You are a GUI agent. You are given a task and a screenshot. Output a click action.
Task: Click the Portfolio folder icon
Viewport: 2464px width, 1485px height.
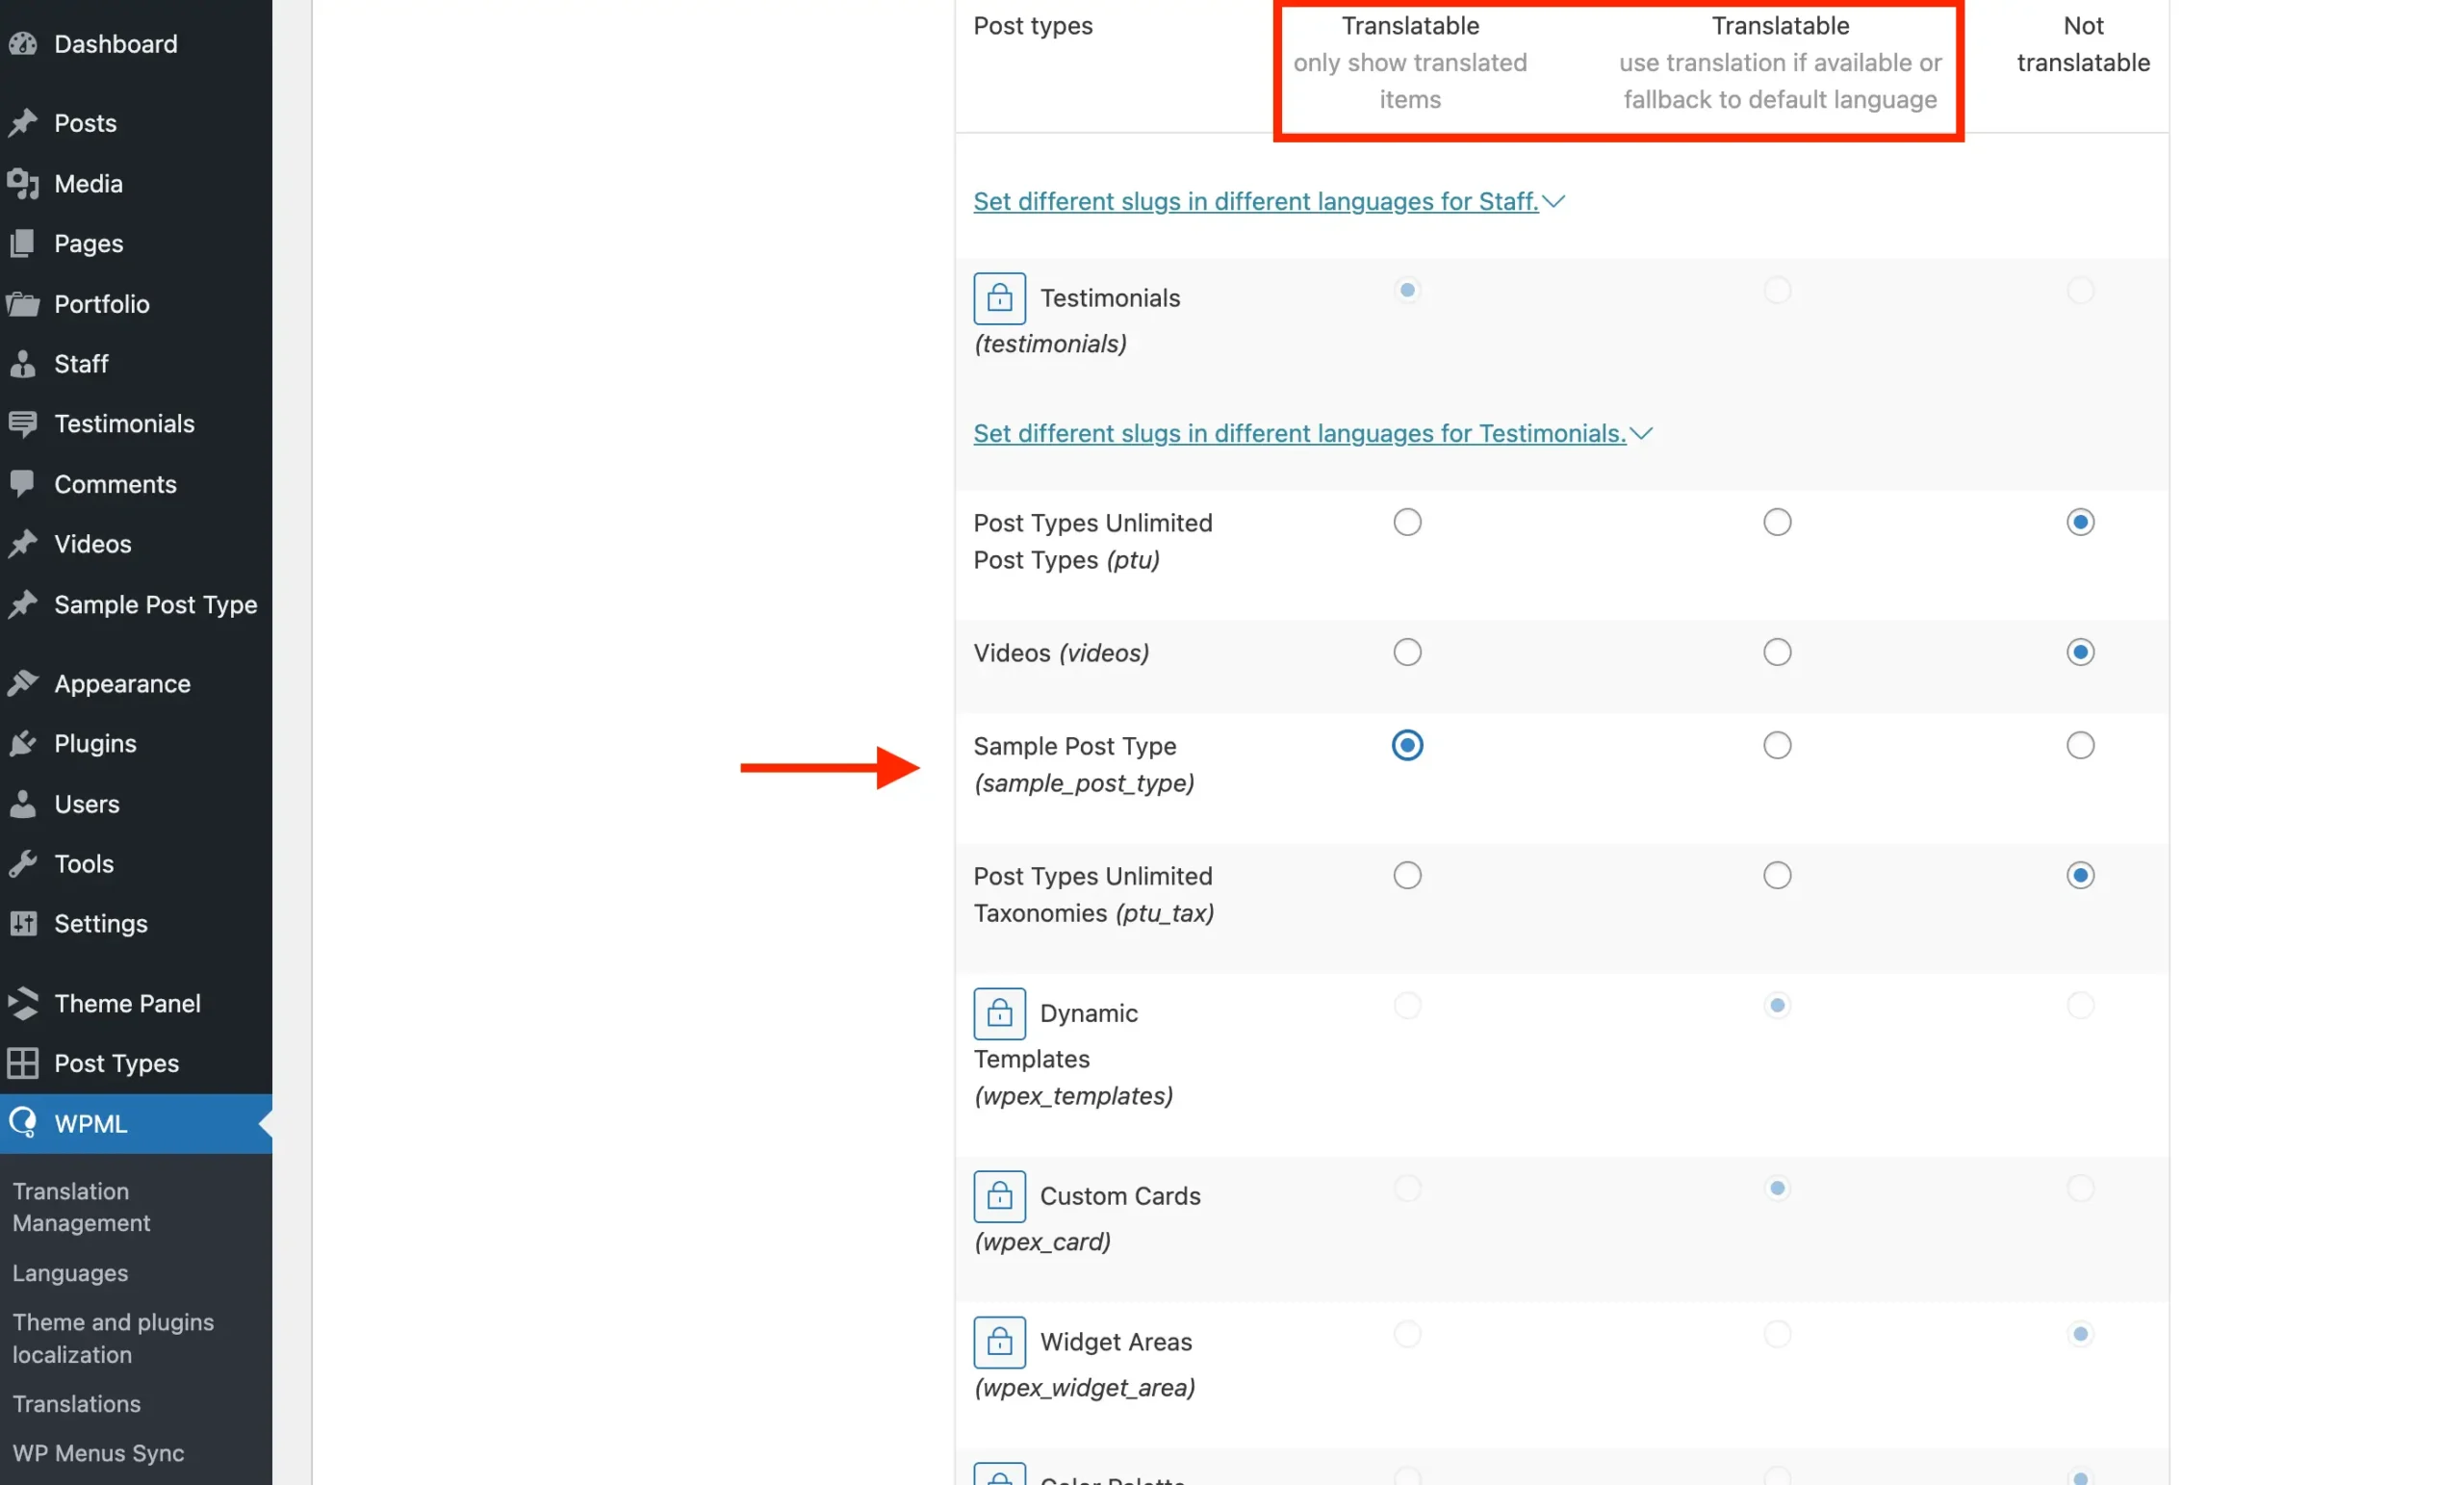tap(23, 304)
